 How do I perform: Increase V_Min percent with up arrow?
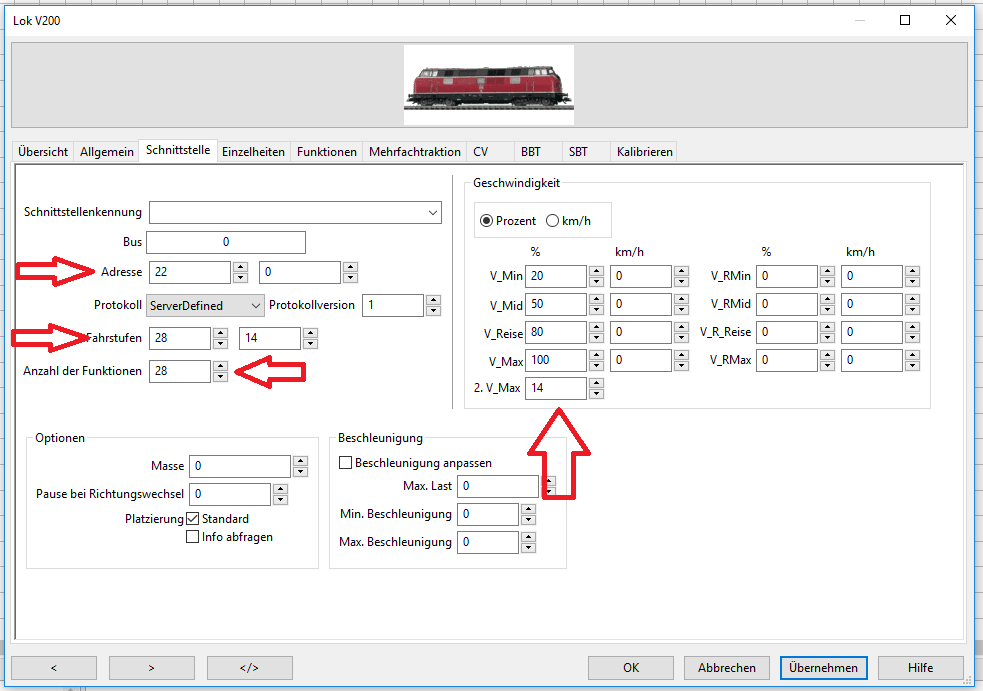point(596,271)
